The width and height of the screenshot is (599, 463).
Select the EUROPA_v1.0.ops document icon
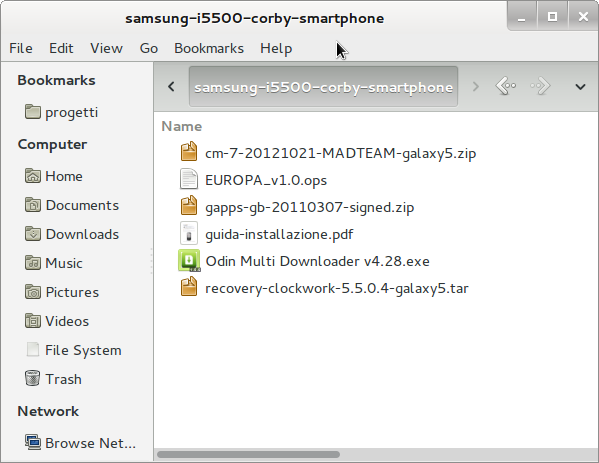click(189, 179)
